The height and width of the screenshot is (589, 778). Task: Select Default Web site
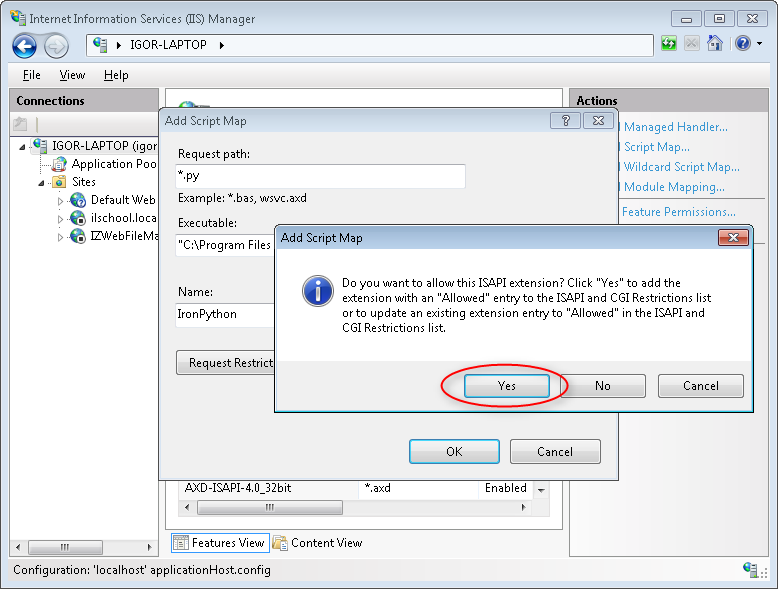click(x=123, y=199)
